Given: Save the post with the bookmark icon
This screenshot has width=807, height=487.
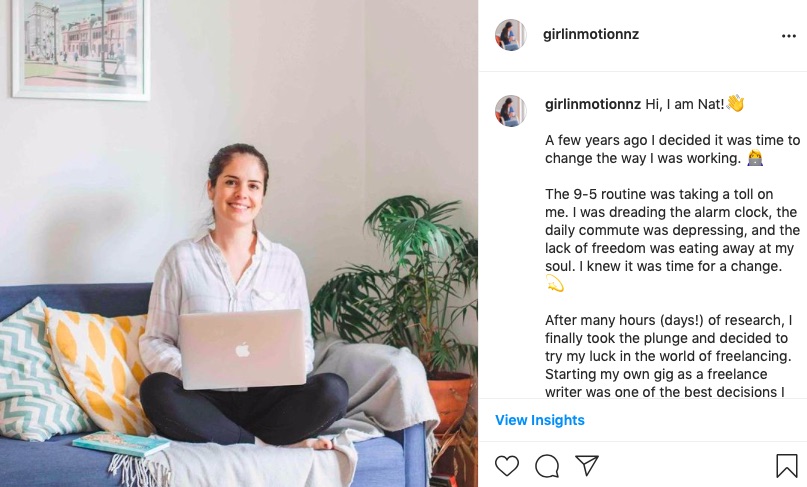Looking at the screenshot, I should tap(786, 466).
